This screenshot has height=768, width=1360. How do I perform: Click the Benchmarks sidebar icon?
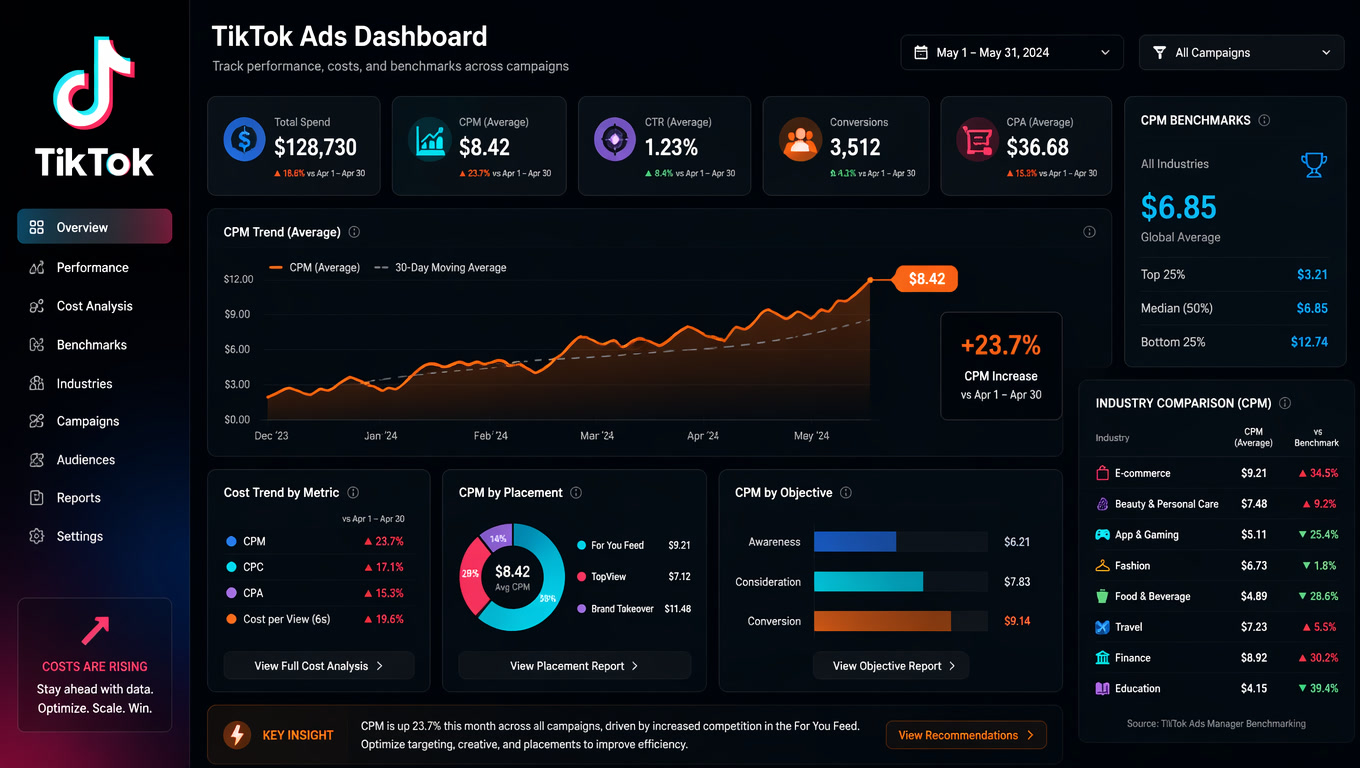(x=37, y=345)
